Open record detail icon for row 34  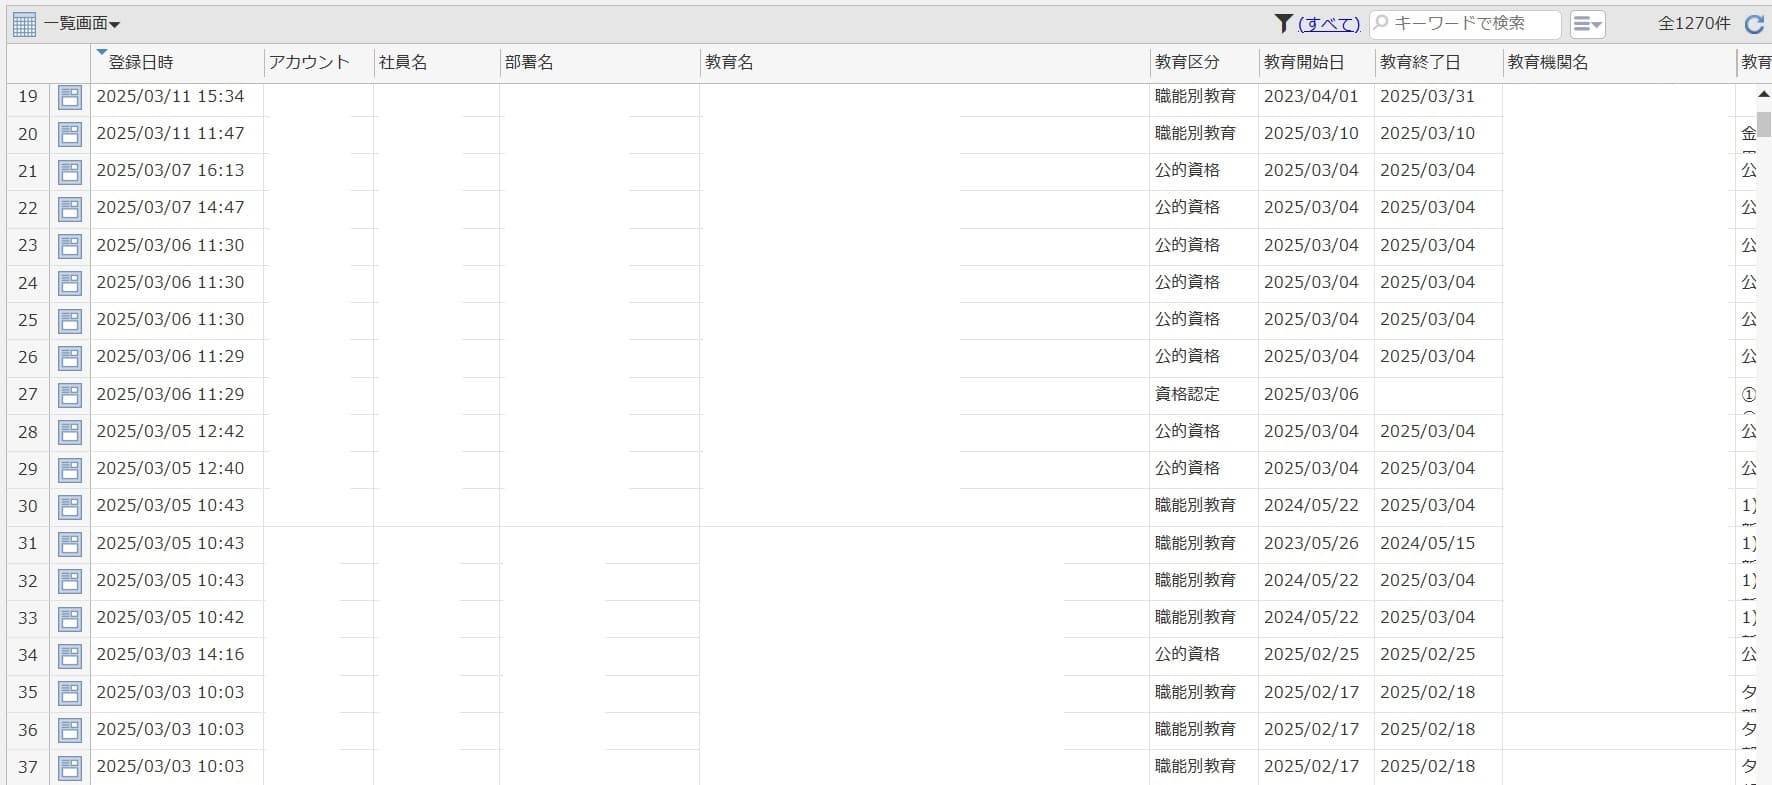[x=70, y=656]
